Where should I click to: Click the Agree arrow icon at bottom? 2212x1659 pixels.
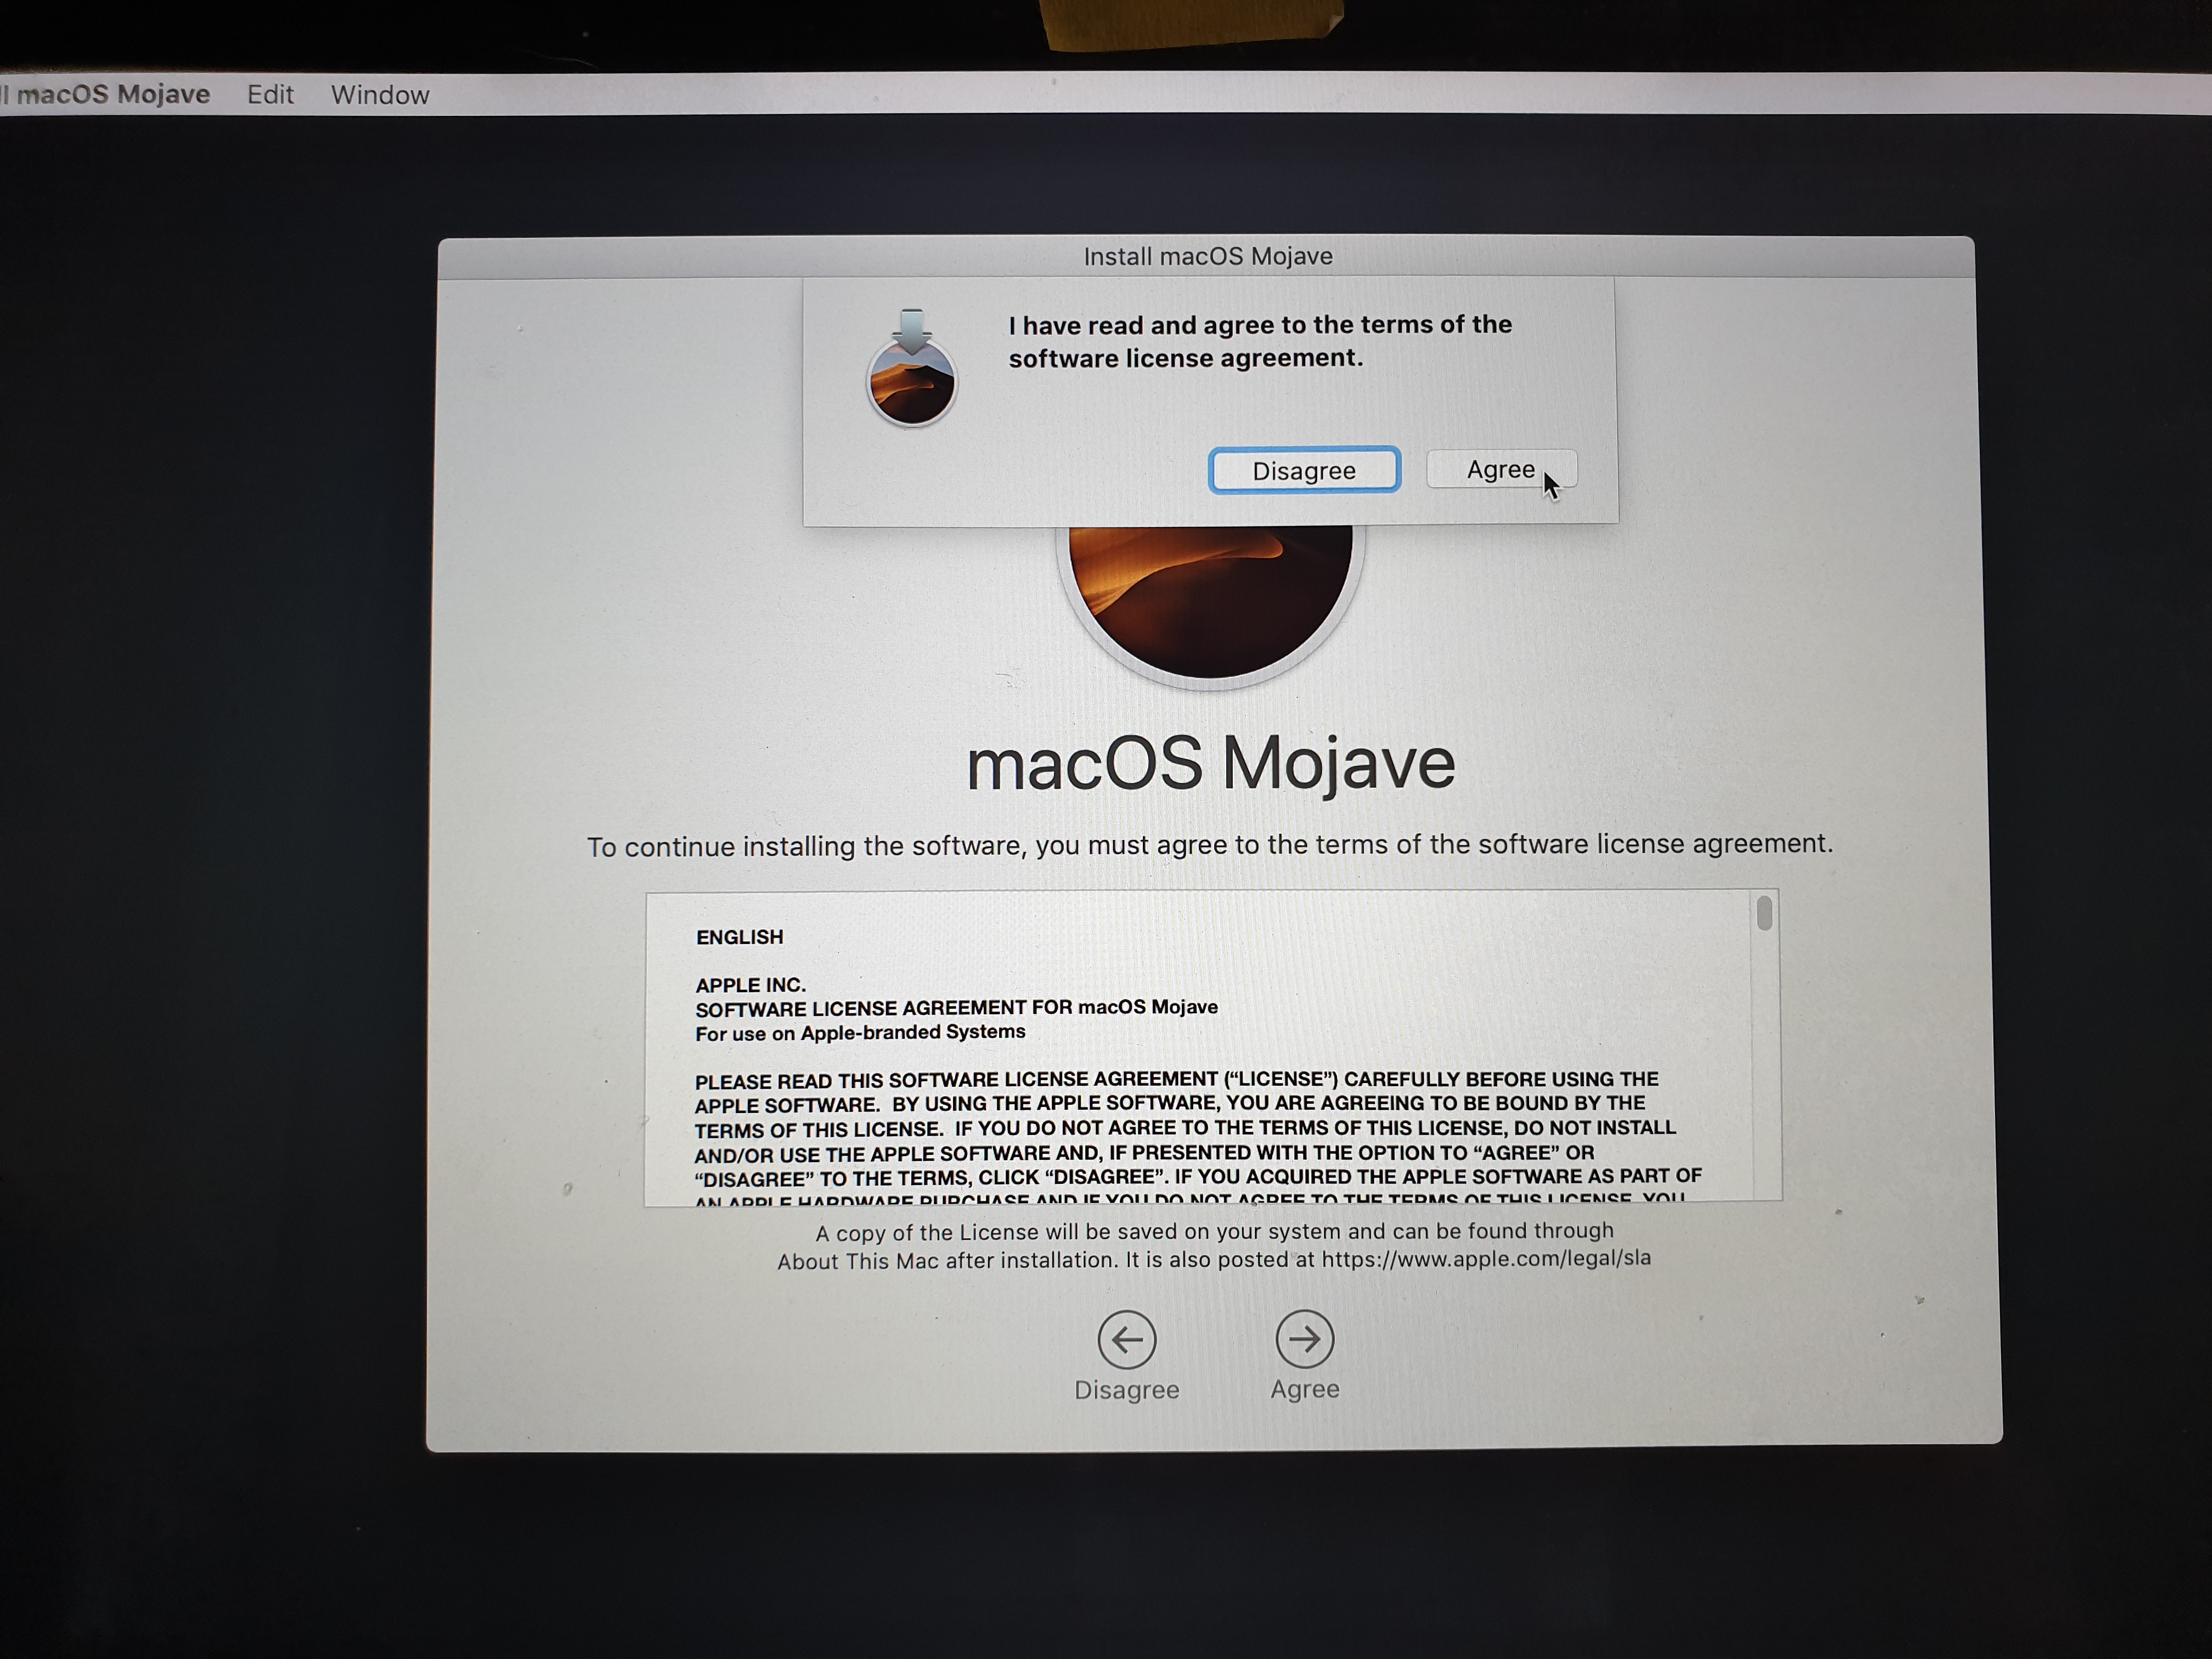point(1304,1339)
